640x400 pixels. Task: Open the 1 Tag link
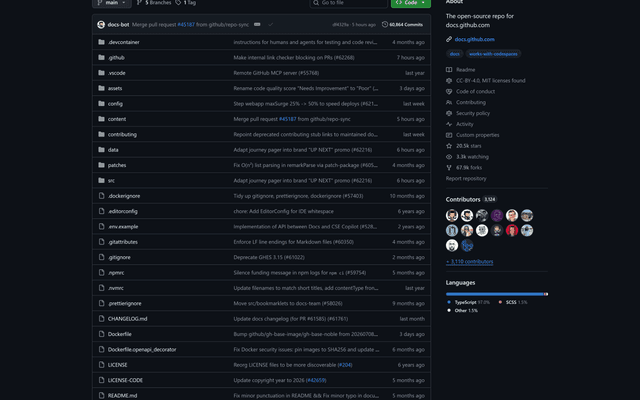[x=186, y=3]
